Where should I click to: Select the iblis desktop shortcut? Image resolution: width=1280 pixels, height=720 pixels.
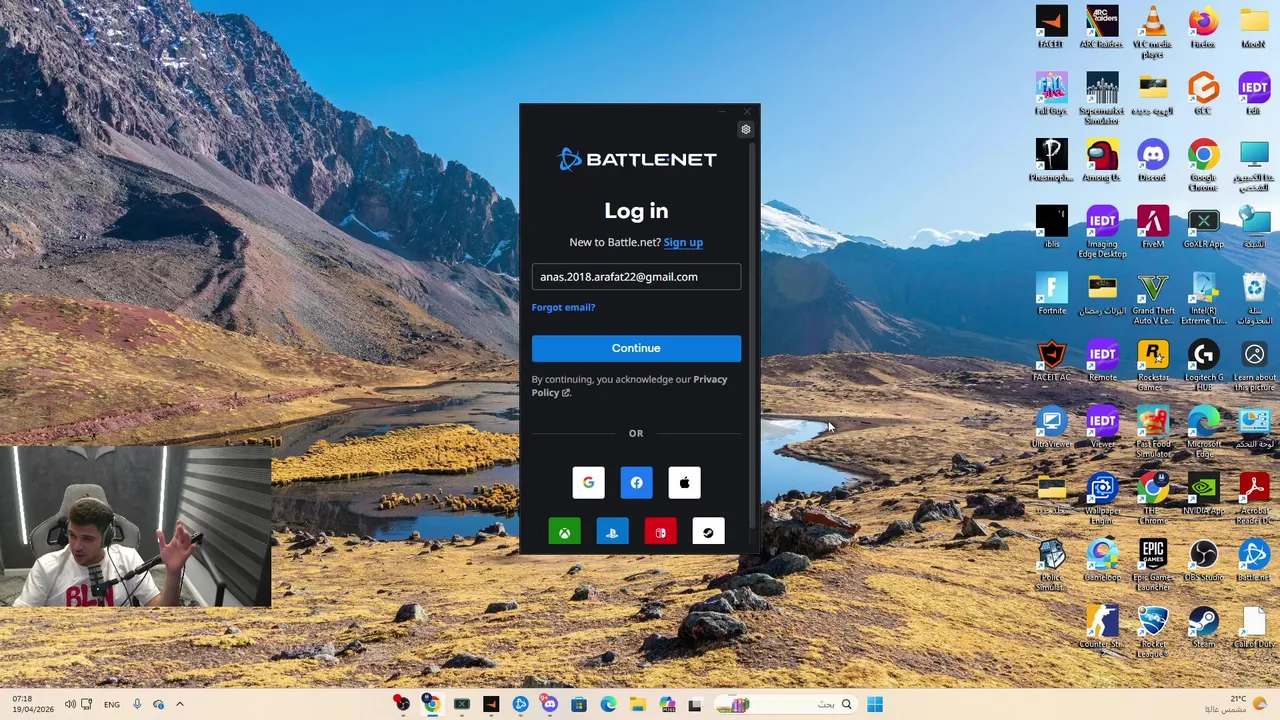(x=1051, y=227)
